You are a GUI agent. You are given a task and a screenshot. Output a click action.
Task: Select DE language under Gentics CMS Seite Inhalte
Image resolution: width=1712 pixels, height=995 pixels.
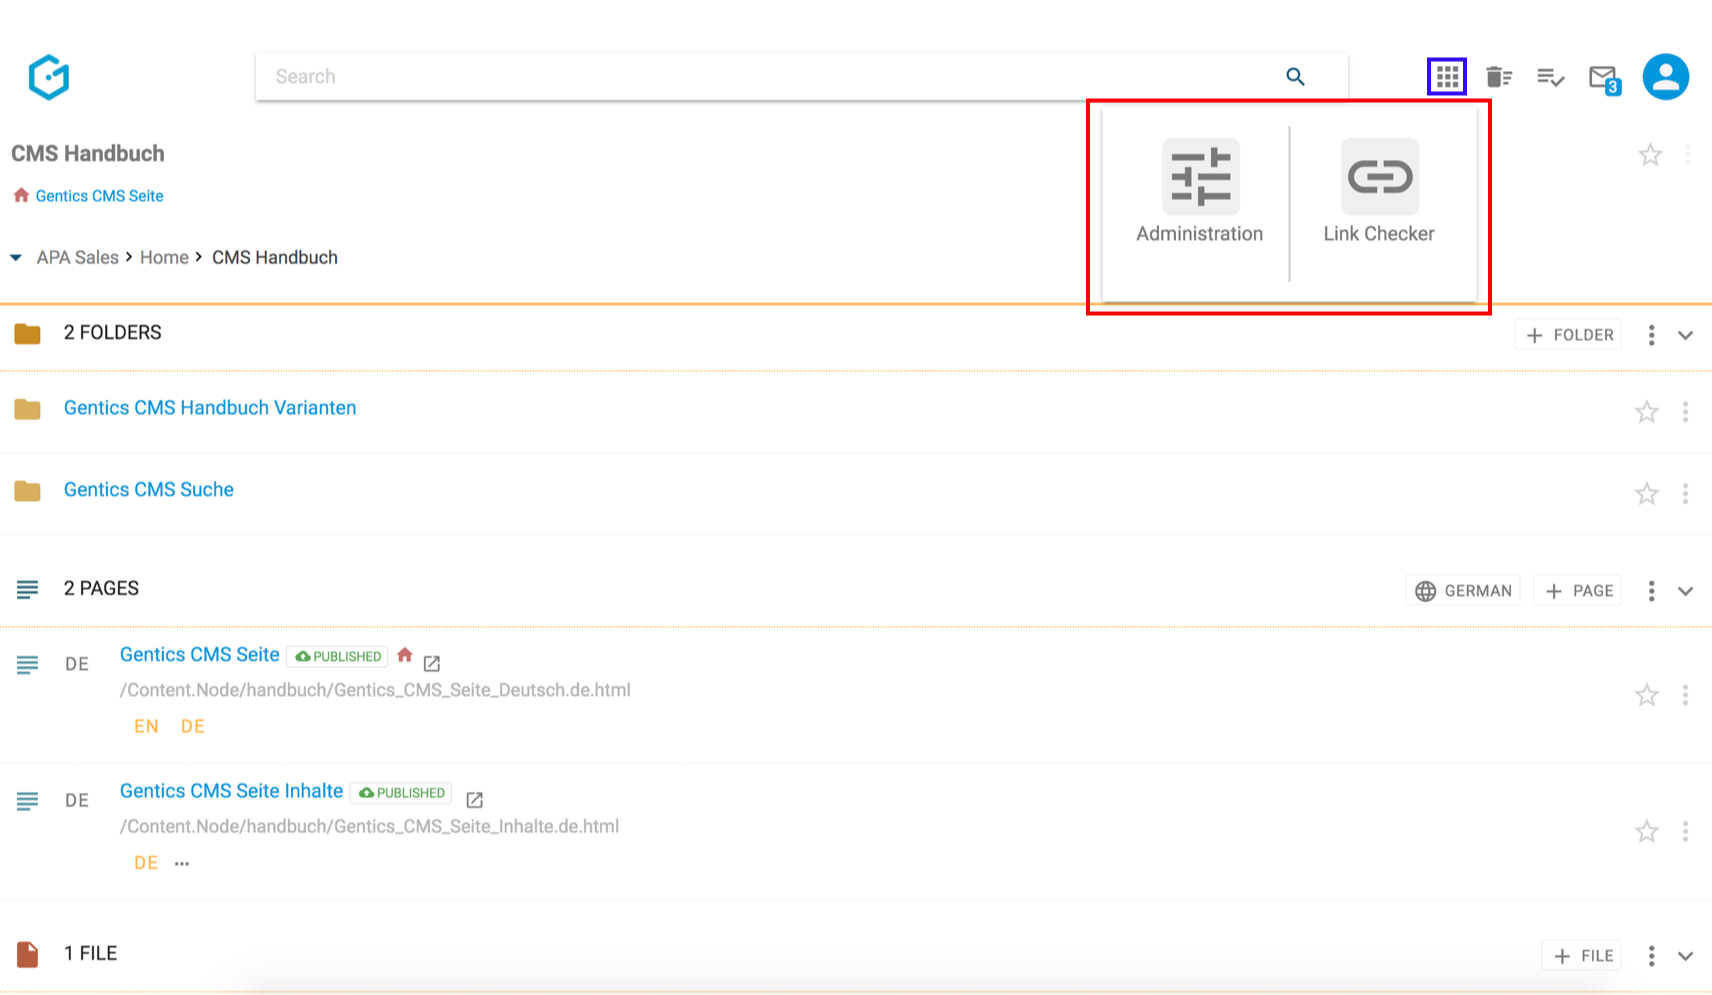point(146,863)
